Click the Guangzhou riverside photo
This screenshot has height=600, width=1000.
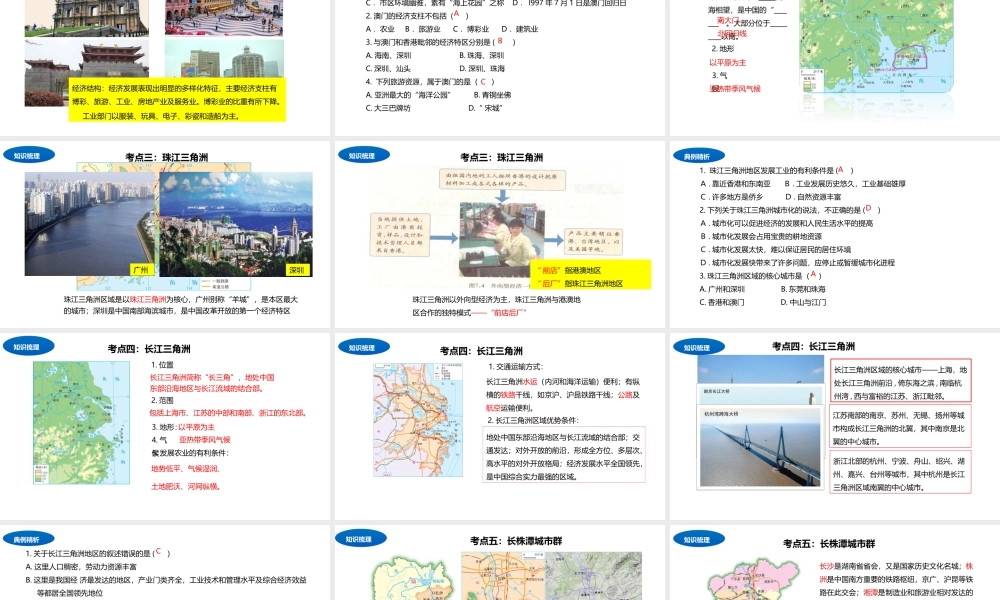coord(89,224)
